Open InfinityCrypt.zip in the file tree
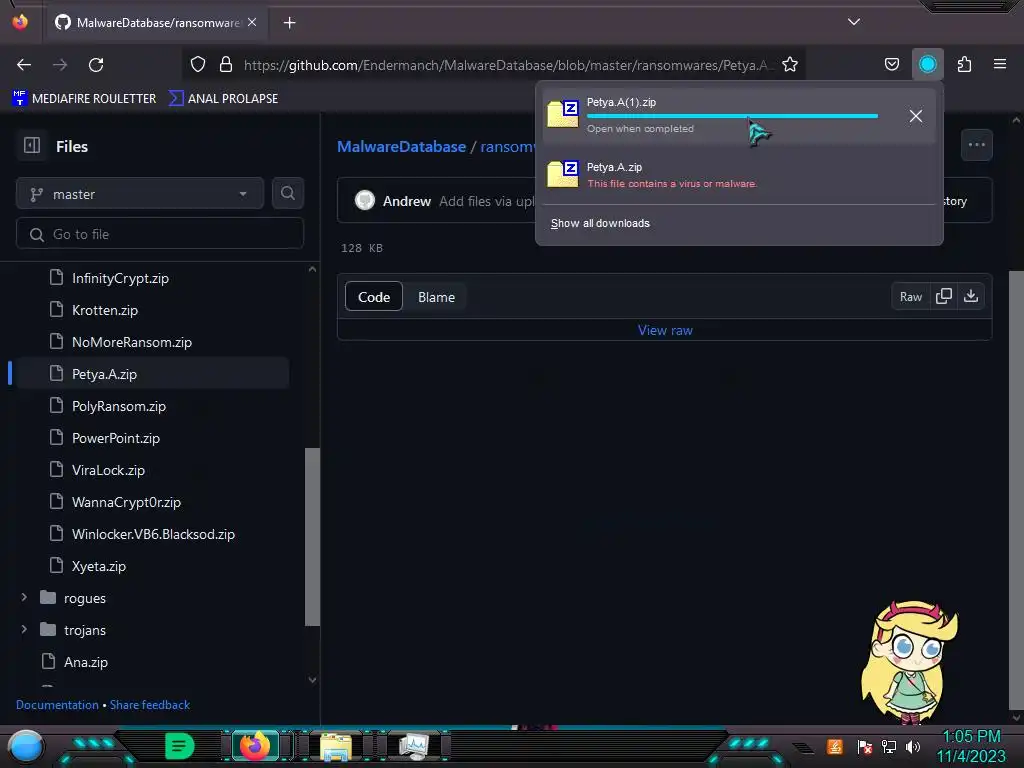 [120, 278]
